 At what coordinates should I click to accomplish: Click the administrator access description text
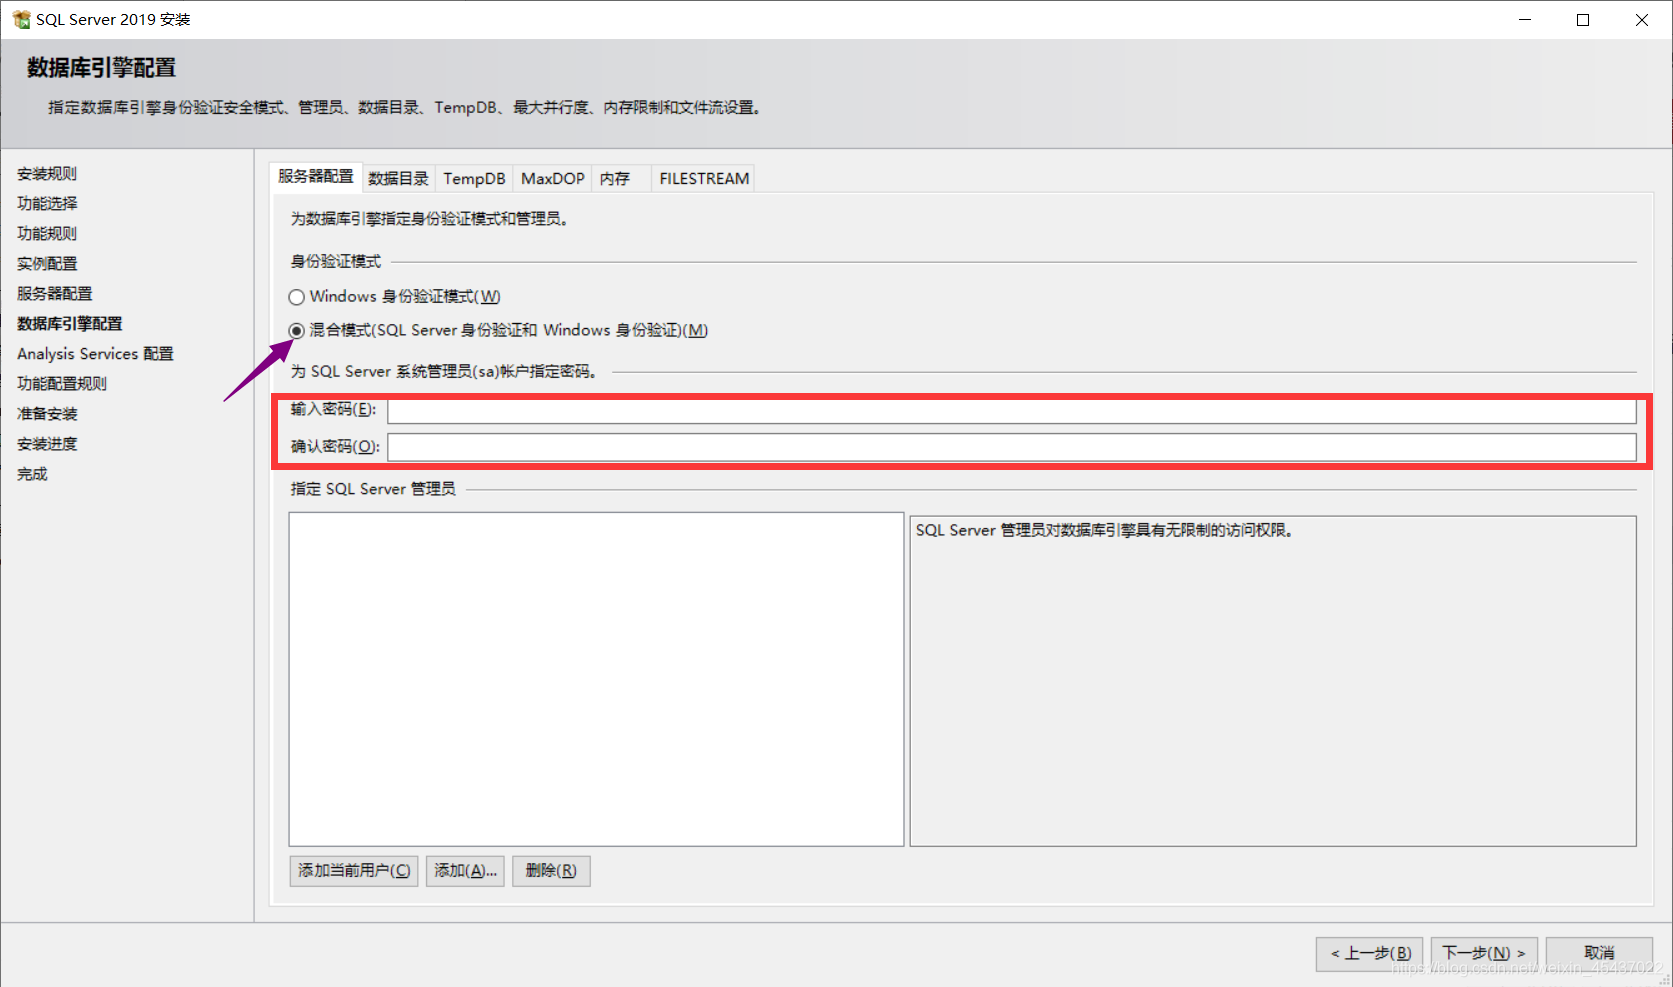pyautogui.click(x=1105, y=530)
